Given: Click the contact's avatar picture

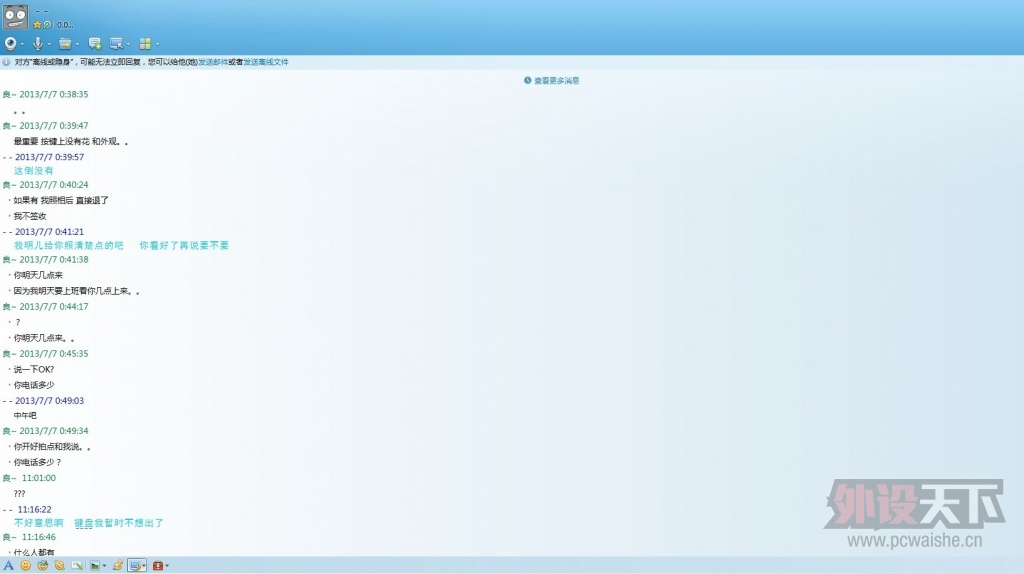Looking at the screenshot, I should [15, 16].
